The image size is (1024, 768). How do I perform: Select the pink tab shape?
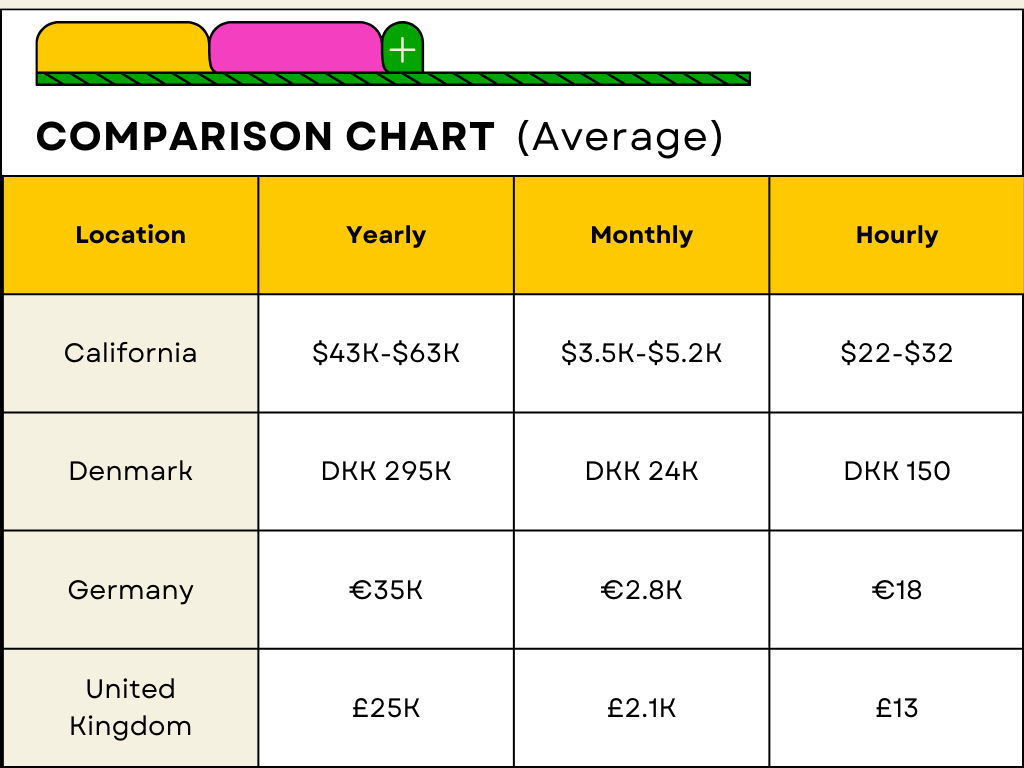[296, 48]
